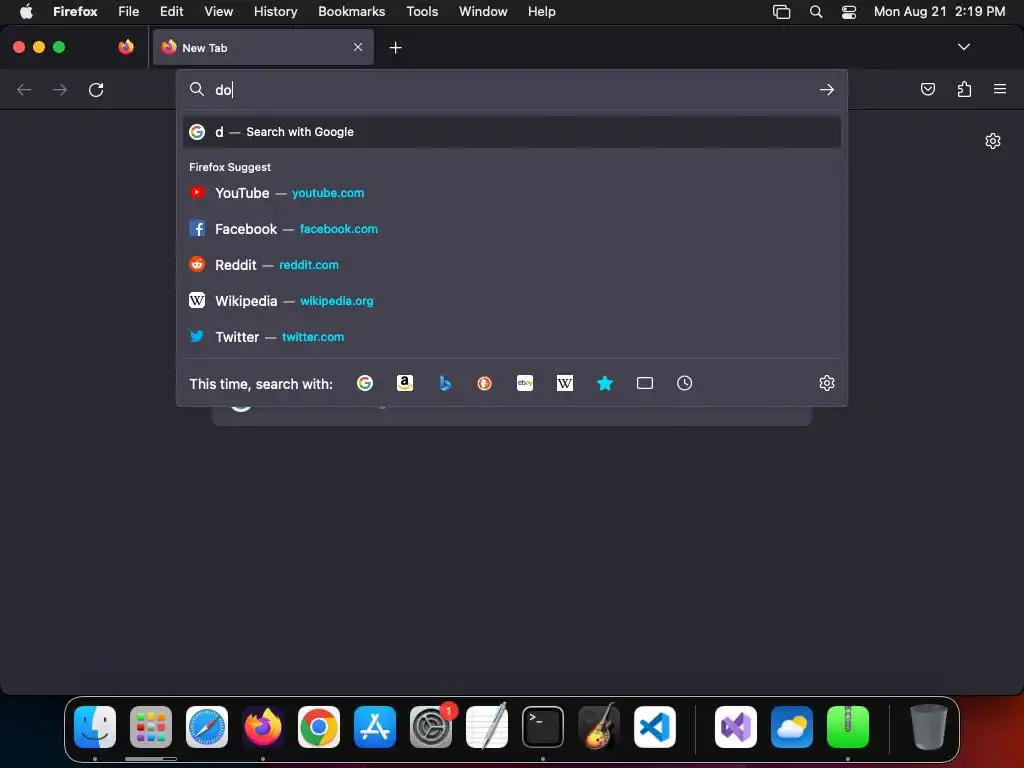Screen dimensions: 1024x768
Task: Click the date and time clock
Action: (x=939, y=11)
